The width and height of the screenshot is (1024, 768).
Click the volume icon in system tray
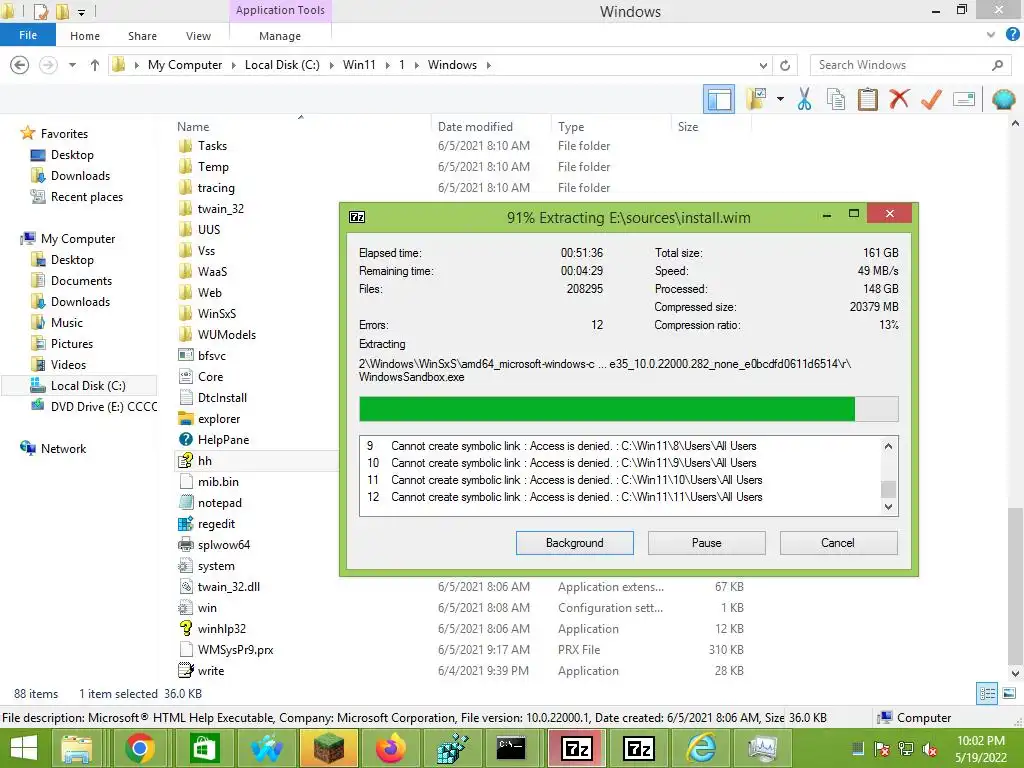[930, 750]
